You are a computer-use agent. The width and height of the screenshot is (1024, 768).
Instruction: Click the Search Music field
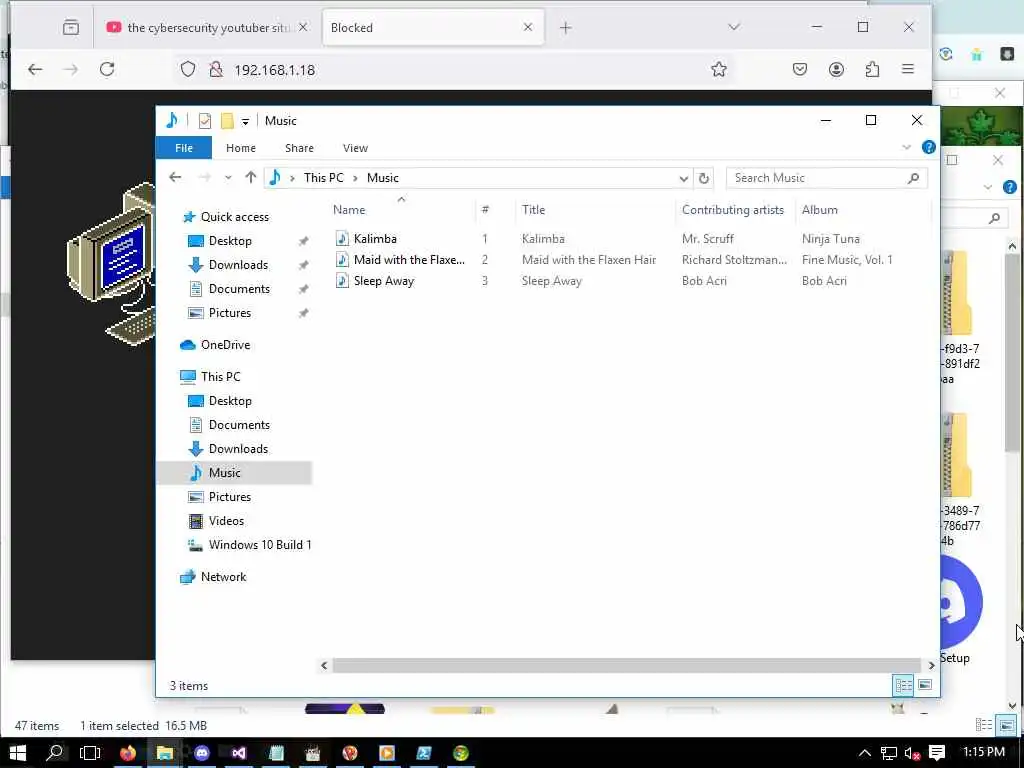pos(826,178)
